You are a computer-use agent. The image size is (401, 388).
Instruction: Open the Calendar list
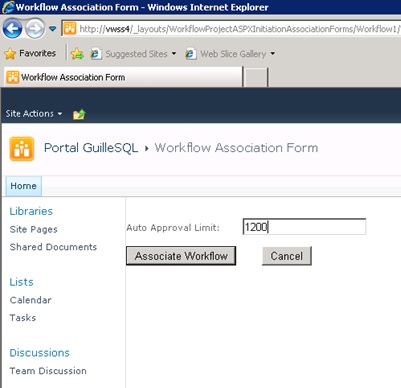click(x=31, y=300)
